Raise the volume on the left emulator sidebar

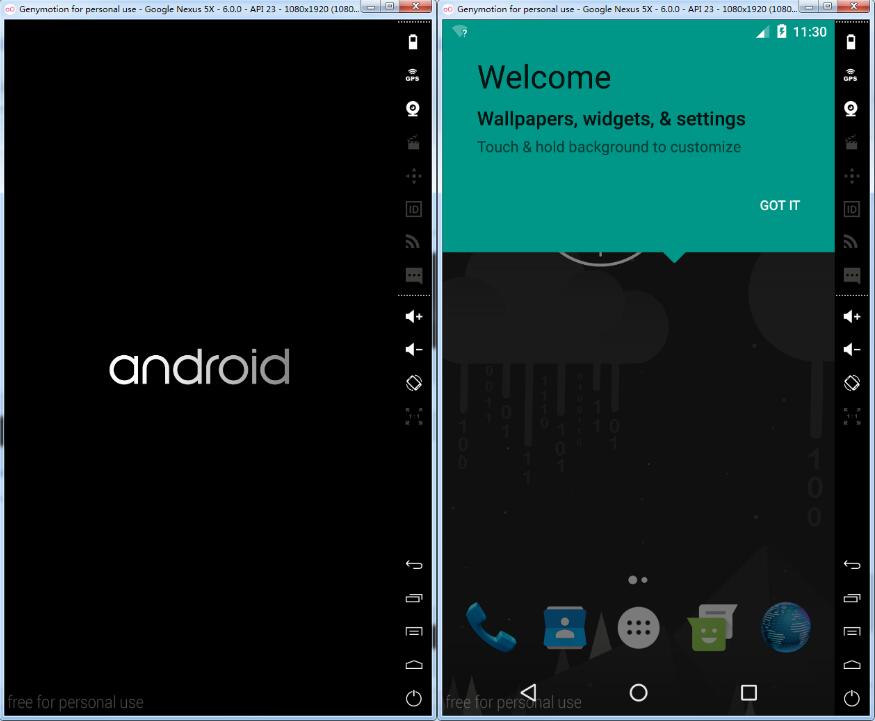click(414, 316)
